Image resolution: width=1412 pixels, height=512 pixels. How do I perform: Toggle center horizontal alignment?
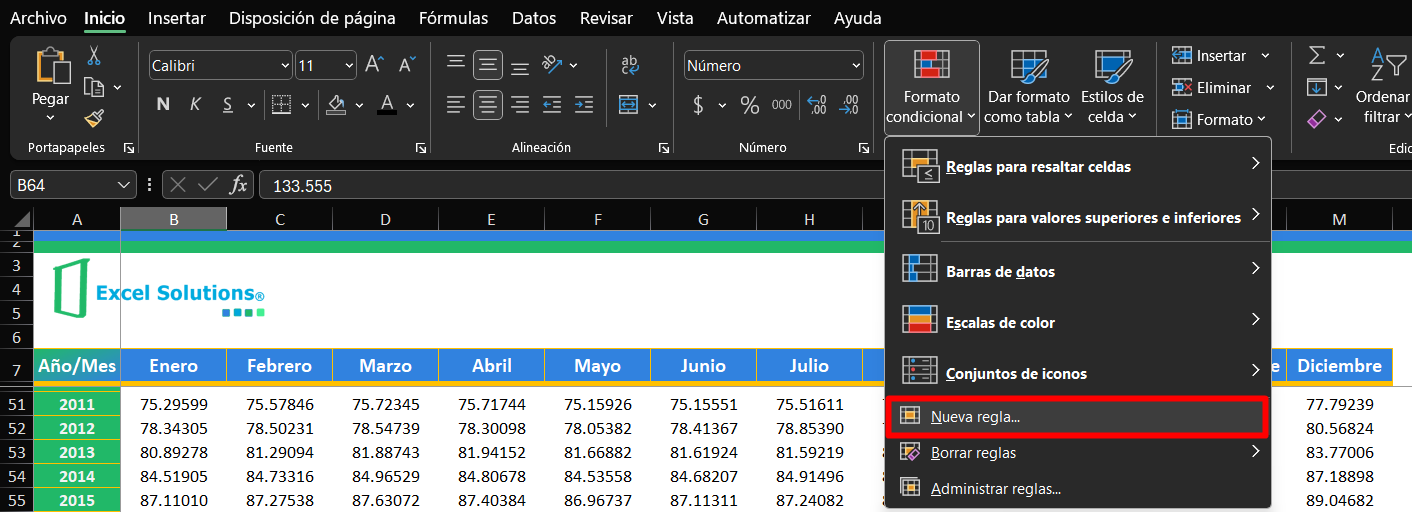point(488,104)
